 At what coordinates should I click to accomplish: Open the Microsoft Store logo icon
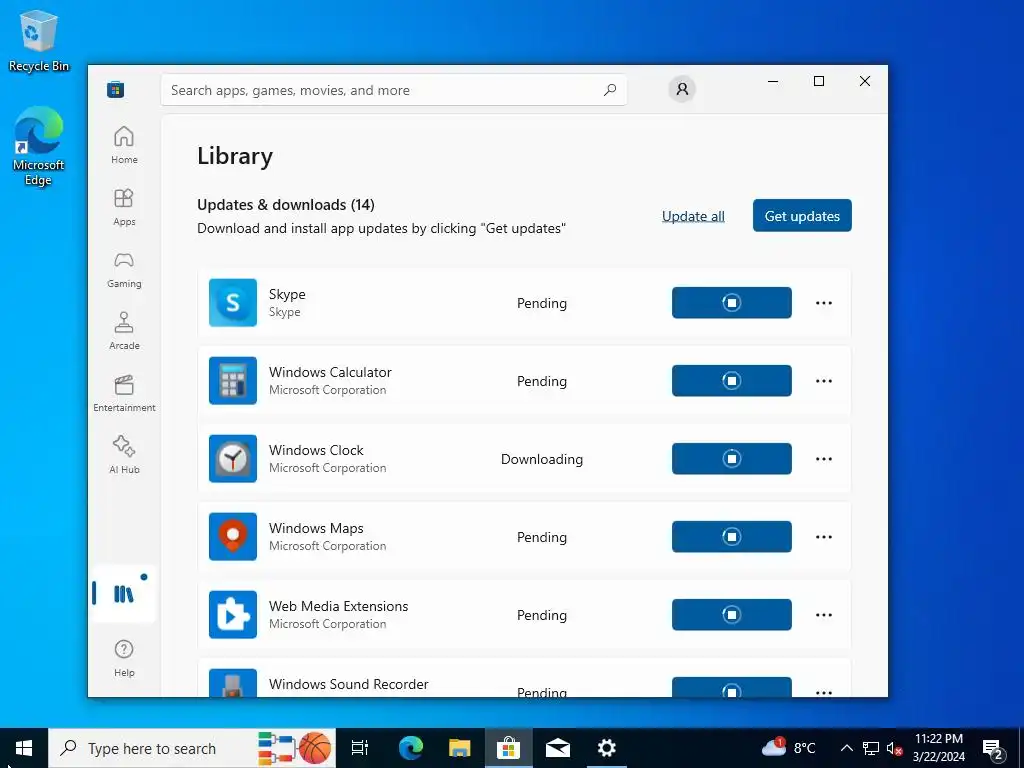116,89
